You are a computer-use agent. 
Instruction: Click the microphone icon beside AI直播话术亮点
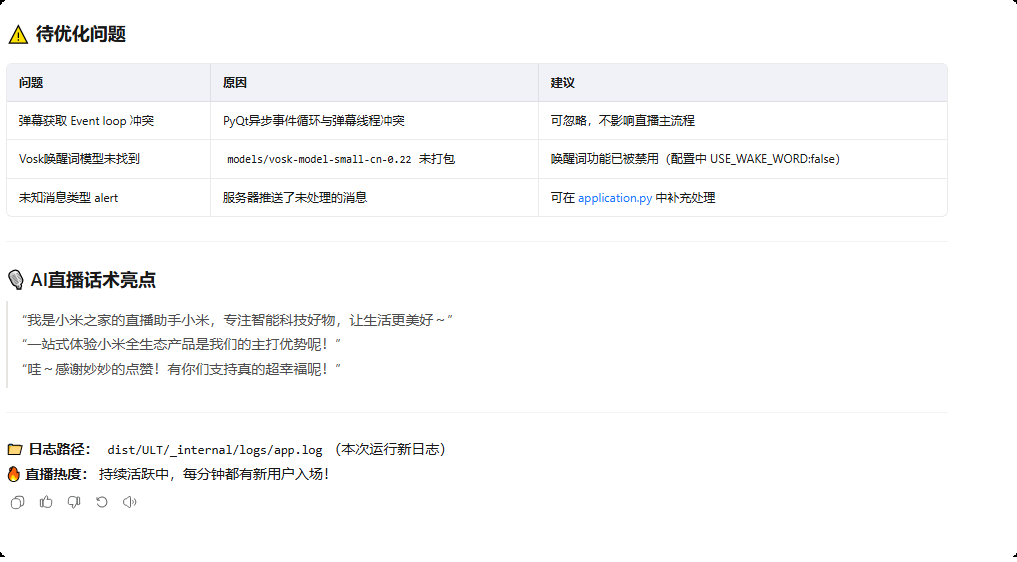(16, 280)
